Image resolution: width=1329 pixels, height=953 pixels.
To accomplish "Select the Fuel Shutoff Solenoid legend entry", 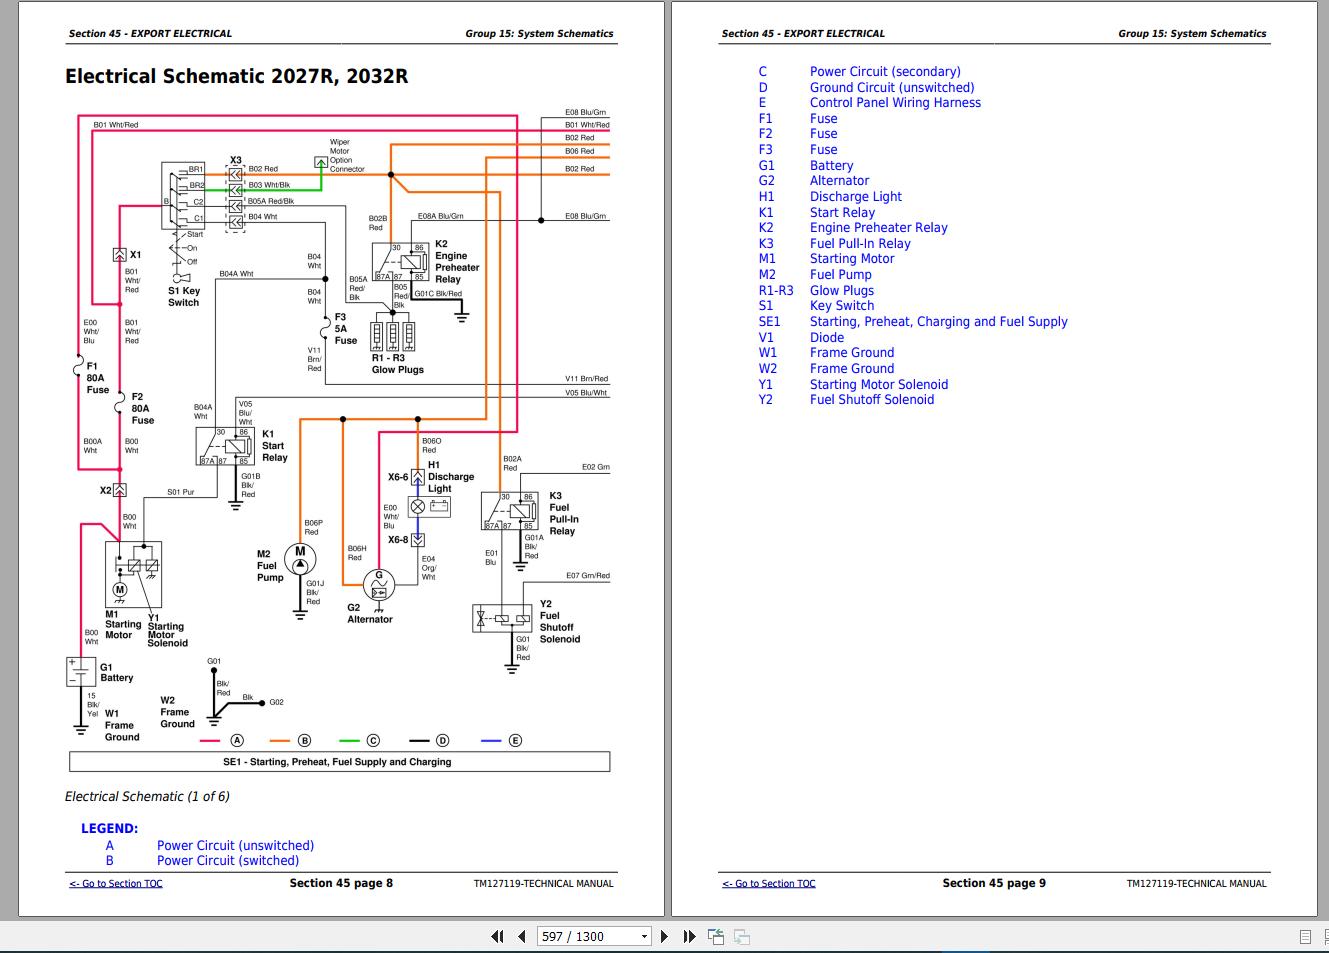I will coord(872,400).
